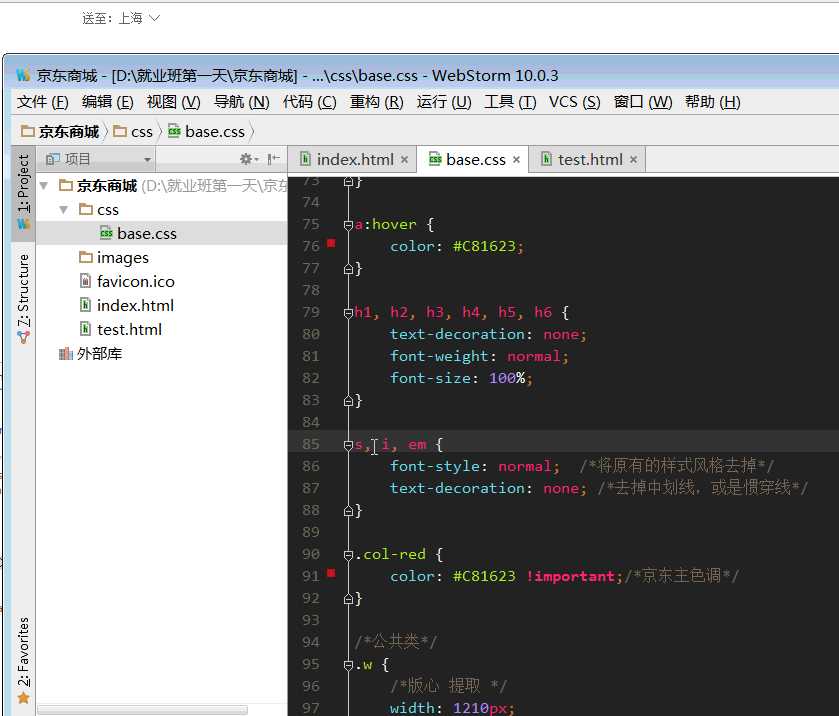Collapse the css folder in tree
The width and height of the screenshot is (839, 716).
tap(64, 209)
